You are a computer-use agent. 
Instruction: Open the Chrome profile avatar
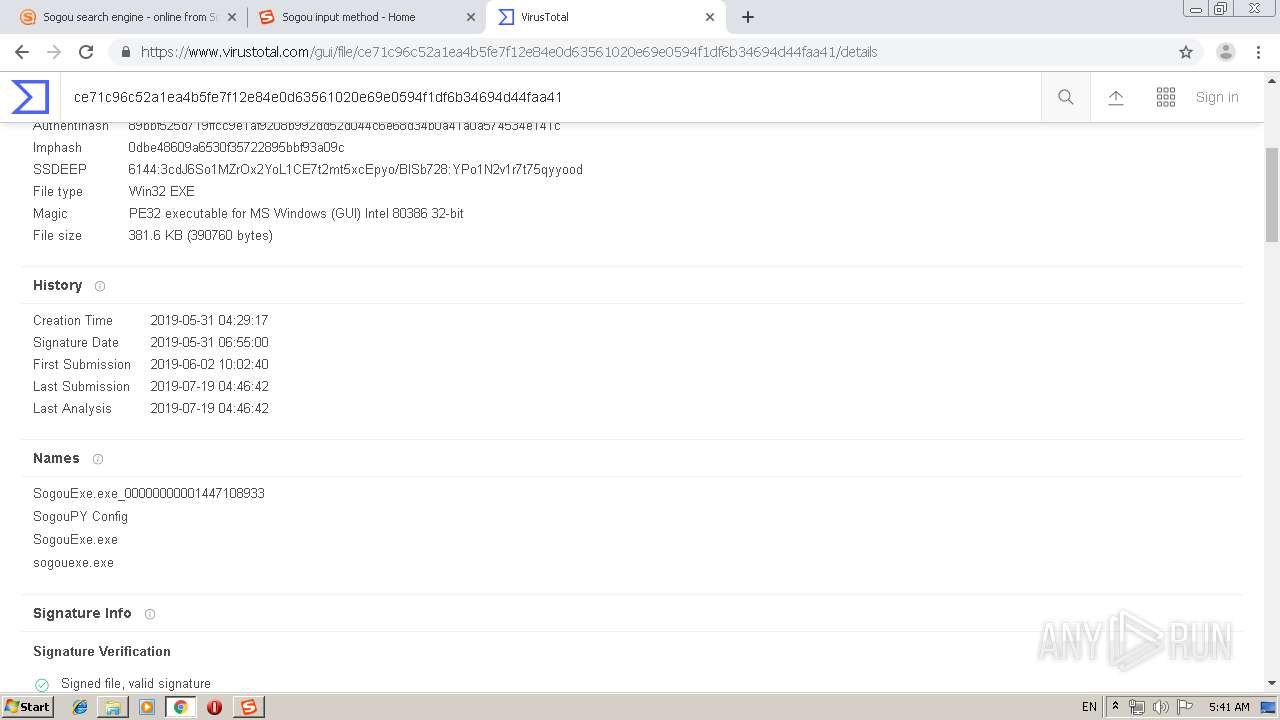point(1226,52)
